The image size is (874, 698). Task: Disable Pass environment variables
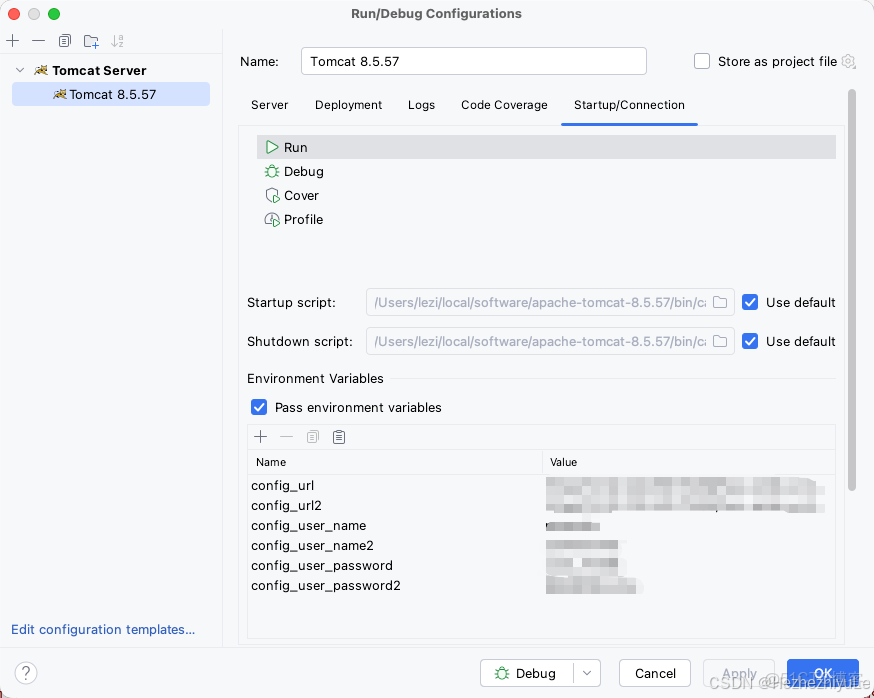click(259, 407)
